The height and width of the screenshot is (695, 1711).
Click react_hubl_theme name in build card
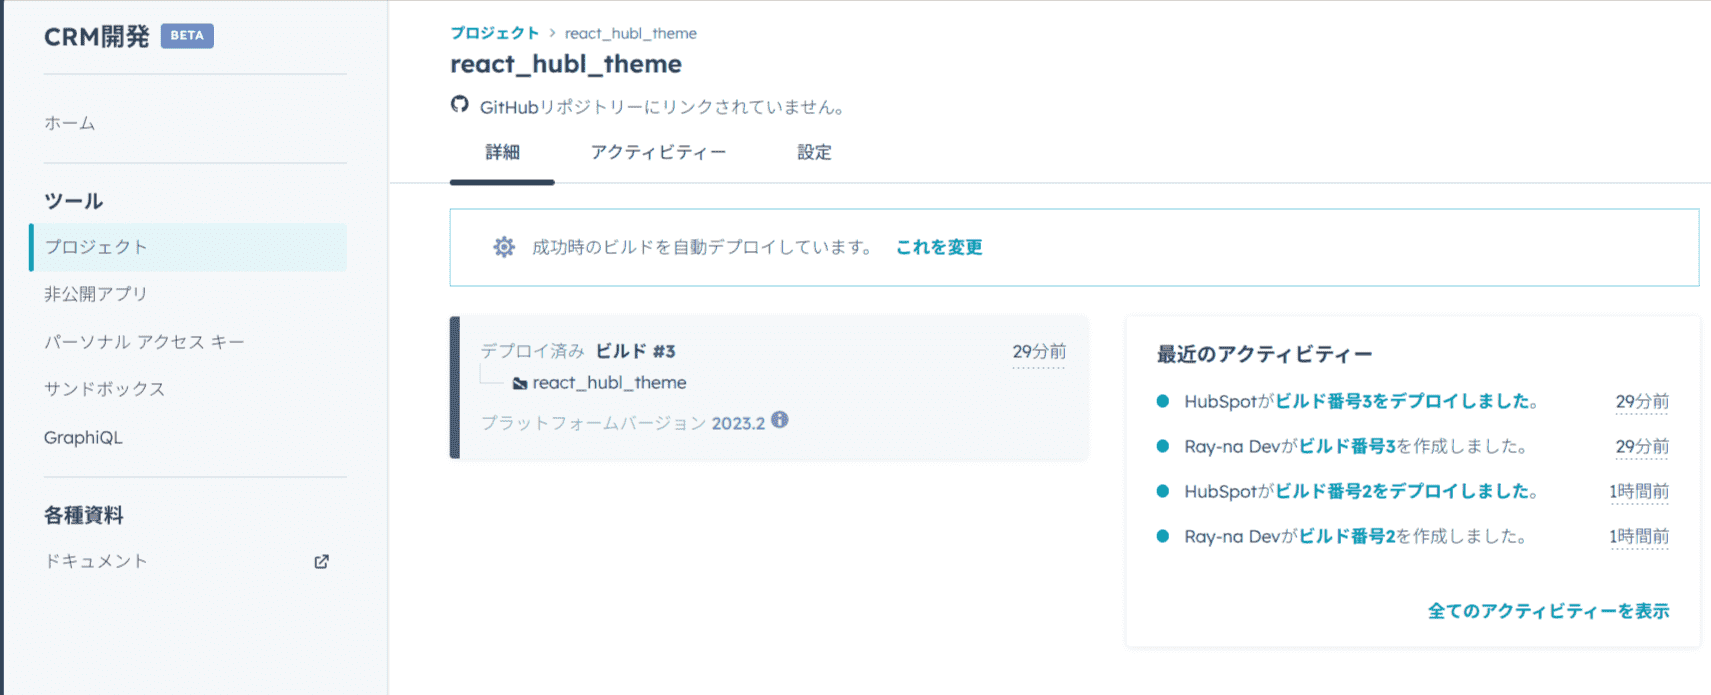tap(610, 383)
